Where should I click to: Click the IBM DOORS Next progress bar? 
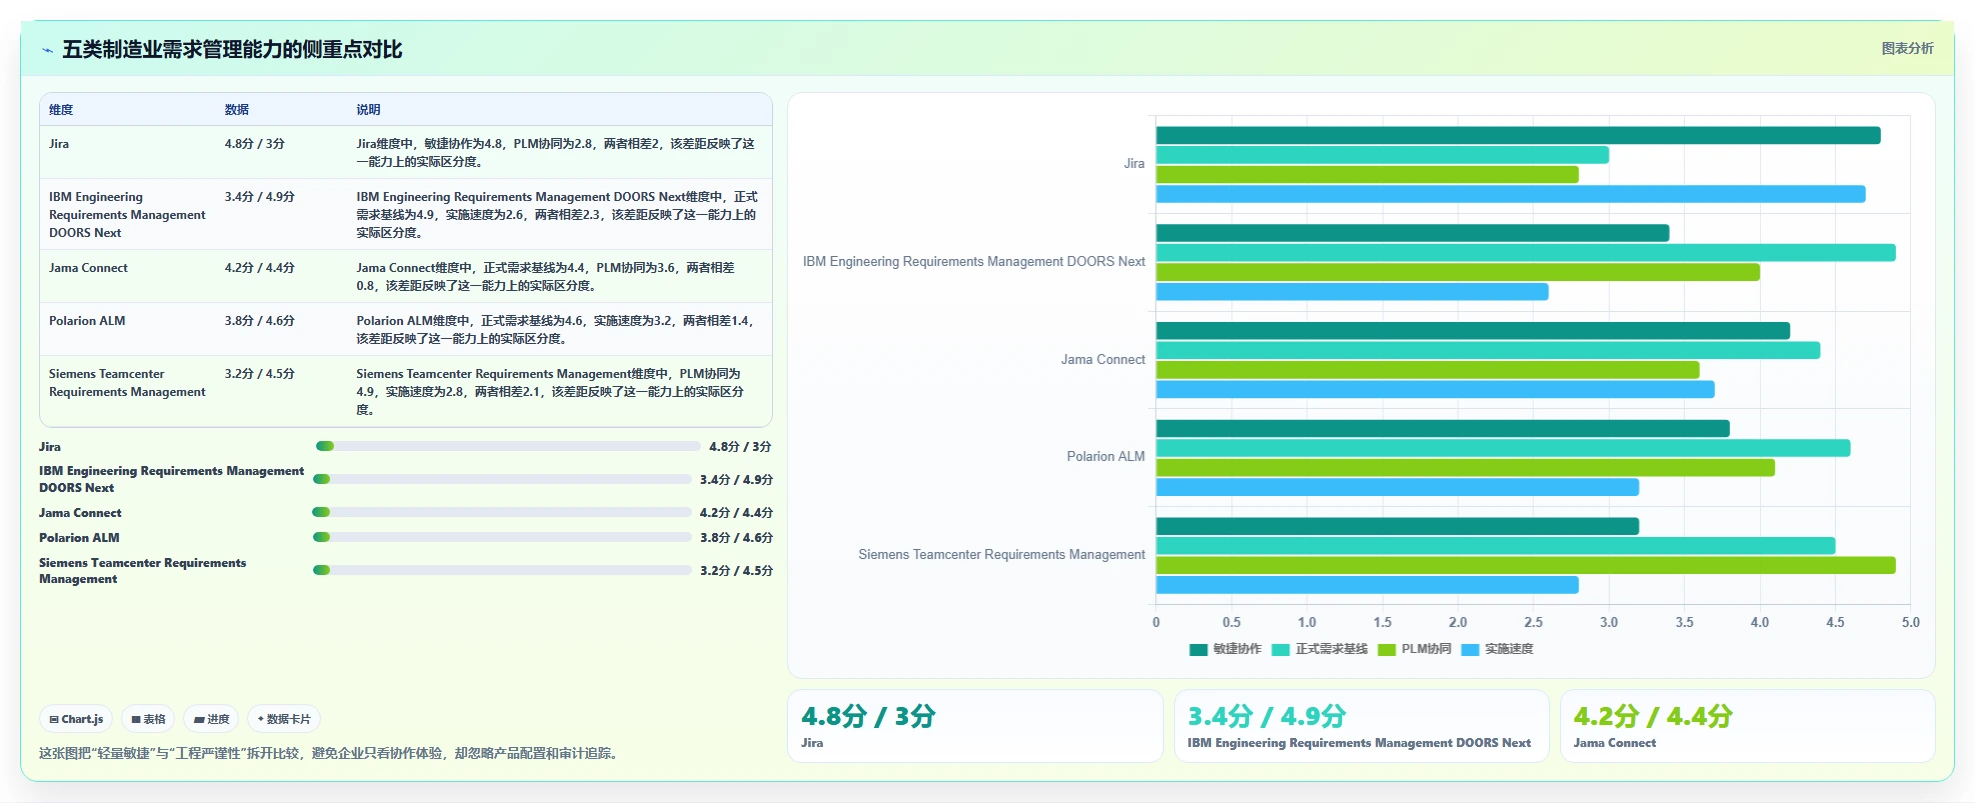coord(503,479)
